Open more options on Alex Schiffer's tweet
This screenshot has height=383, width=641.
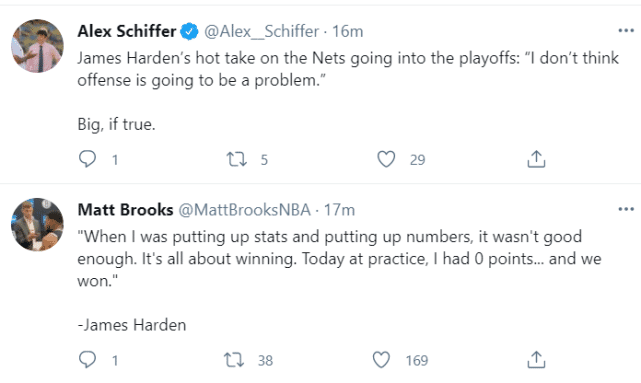pyautogui.click(x=626, y=31)
